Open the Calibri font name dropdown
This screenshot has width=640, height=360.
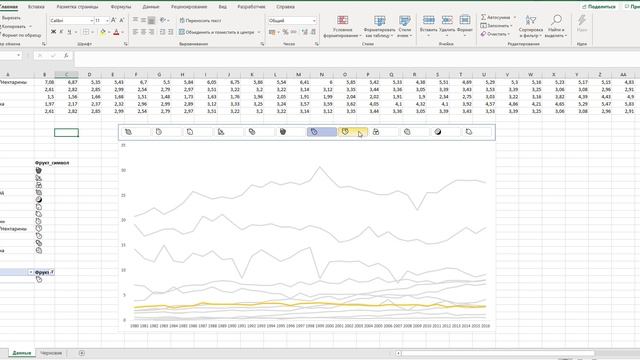pos(91,20)
